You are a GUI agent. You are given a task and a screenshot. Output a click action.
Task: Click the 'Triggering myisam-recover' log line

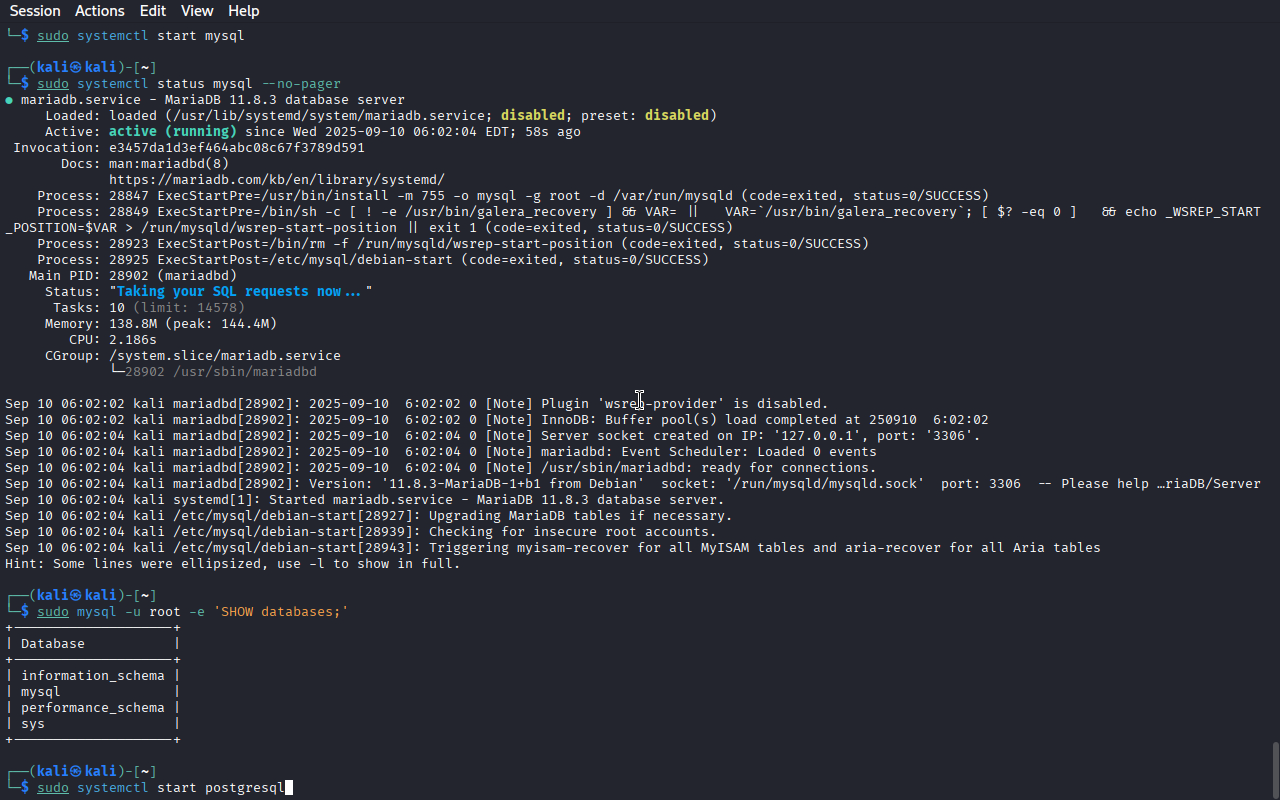[x=553, y=548]
